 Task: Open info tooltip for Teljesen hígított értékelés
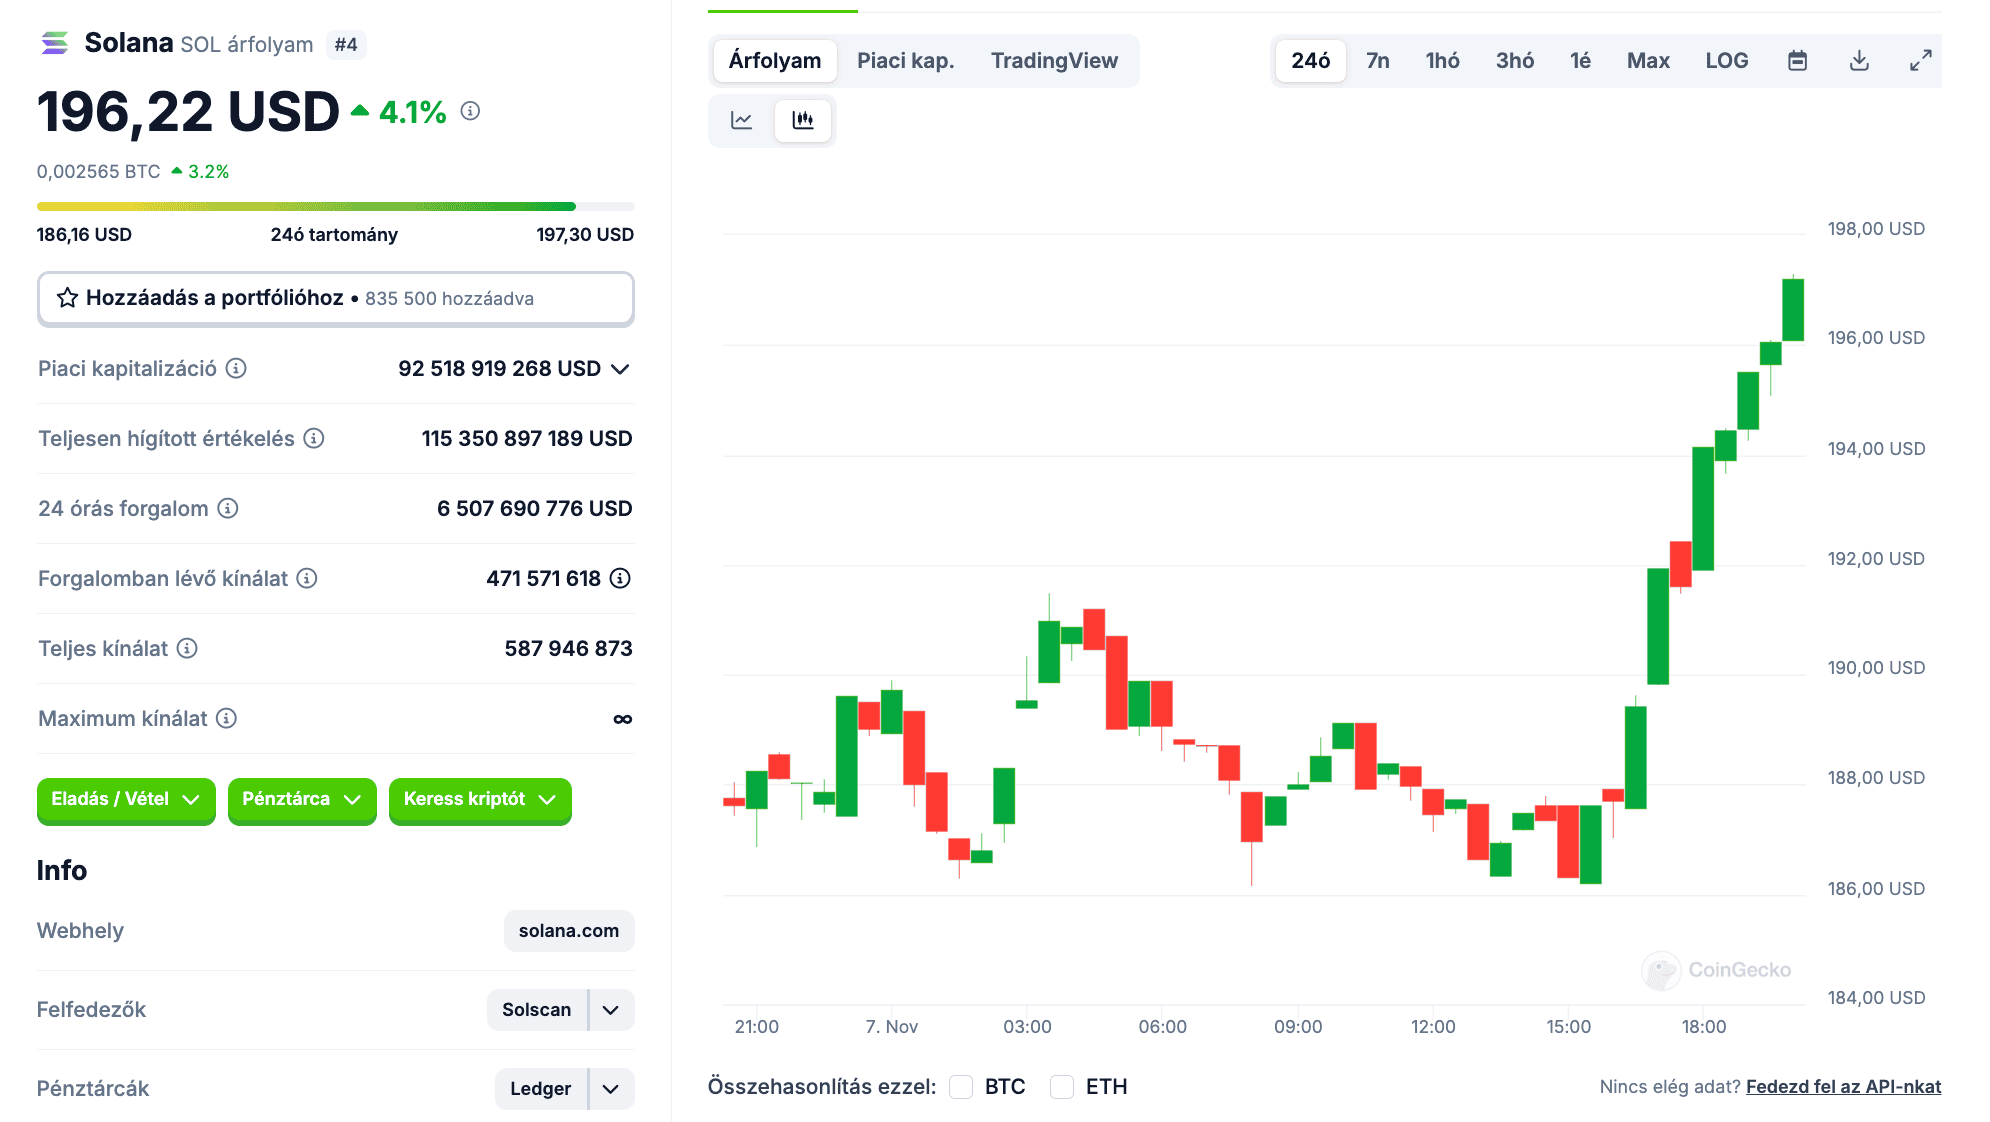click(314, 438)
